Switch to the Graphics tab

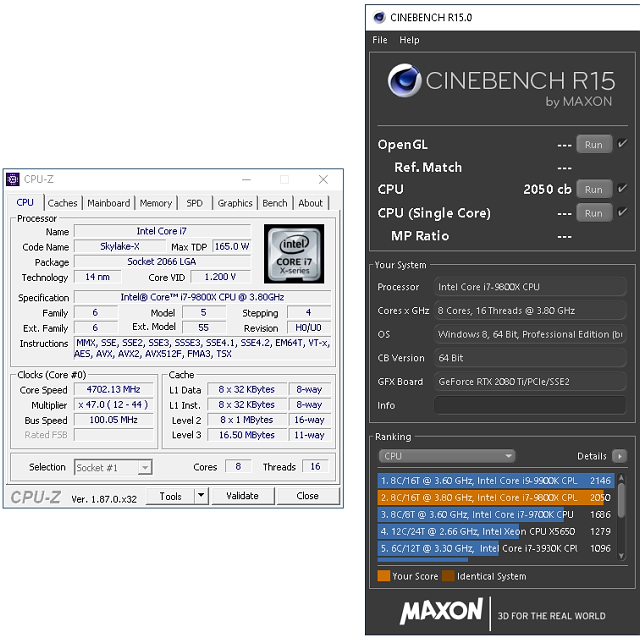pyautogui.click(x=235, y=203)
